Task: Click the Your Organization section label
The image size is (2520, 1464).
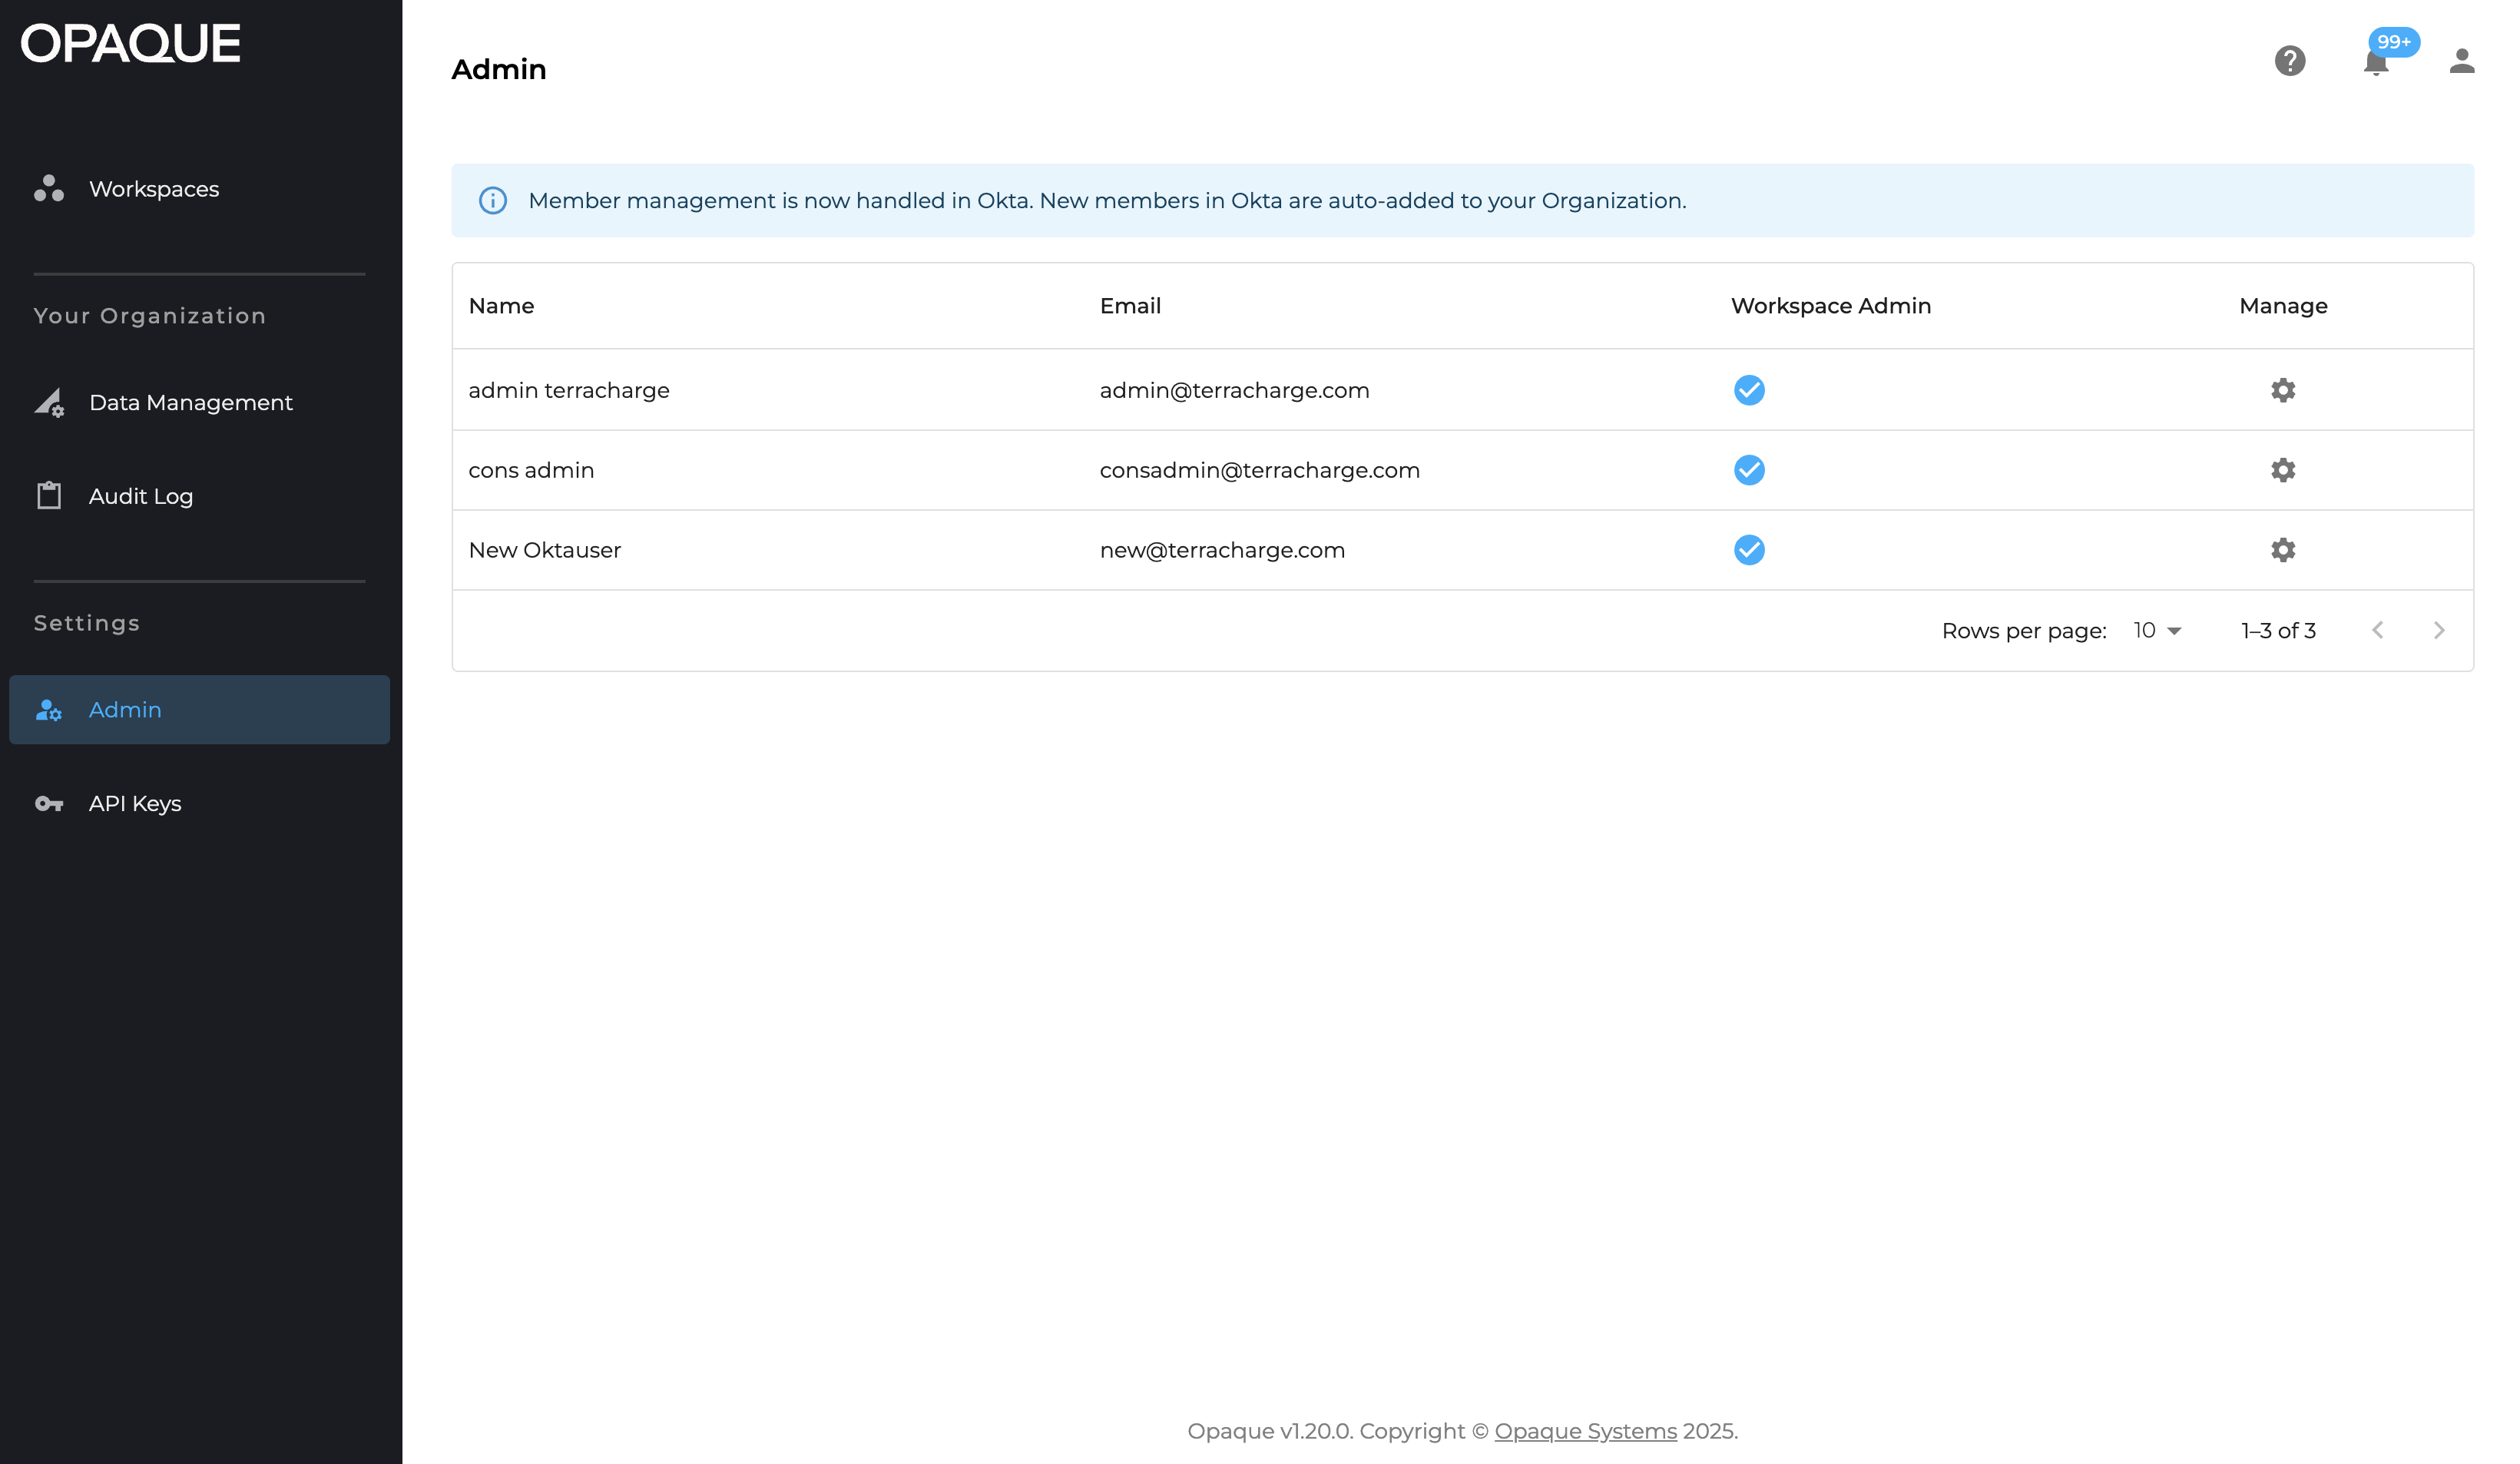Action: click(150, 316)
